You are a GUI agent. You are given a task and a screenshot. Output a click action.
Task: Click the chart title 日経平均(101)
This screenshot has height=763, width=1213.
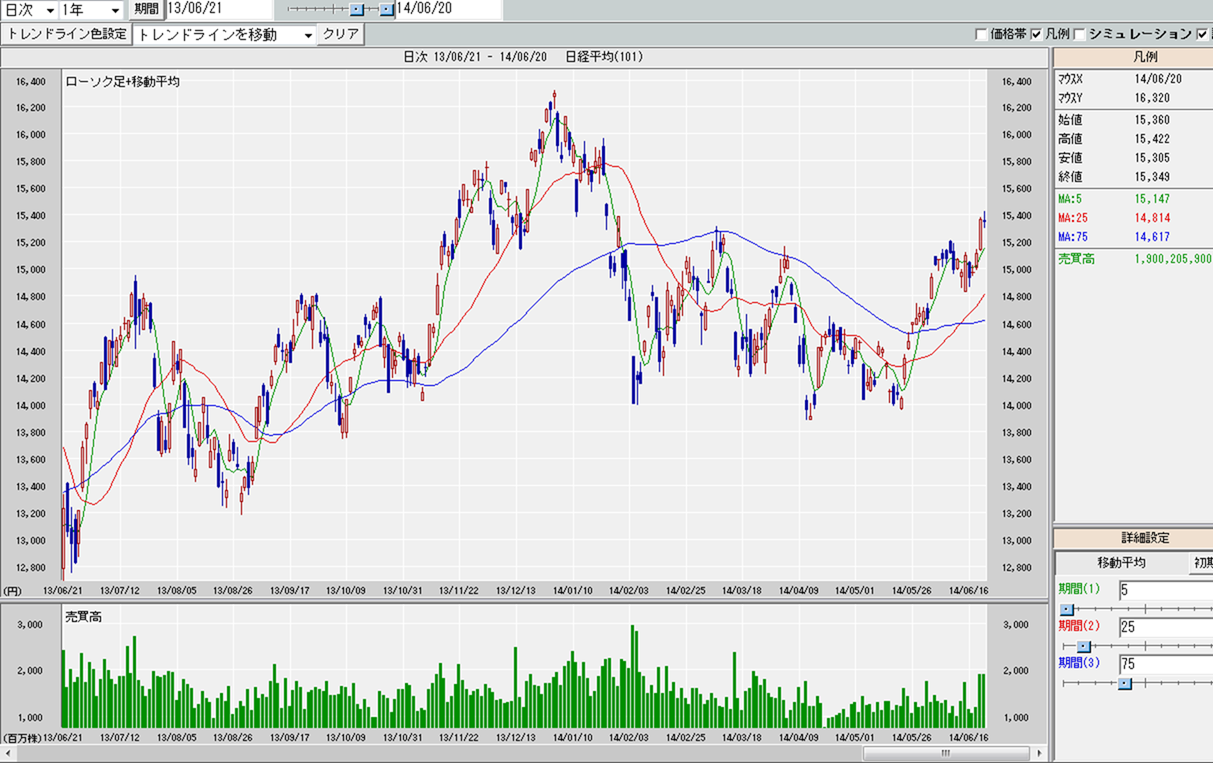(604, 57)
